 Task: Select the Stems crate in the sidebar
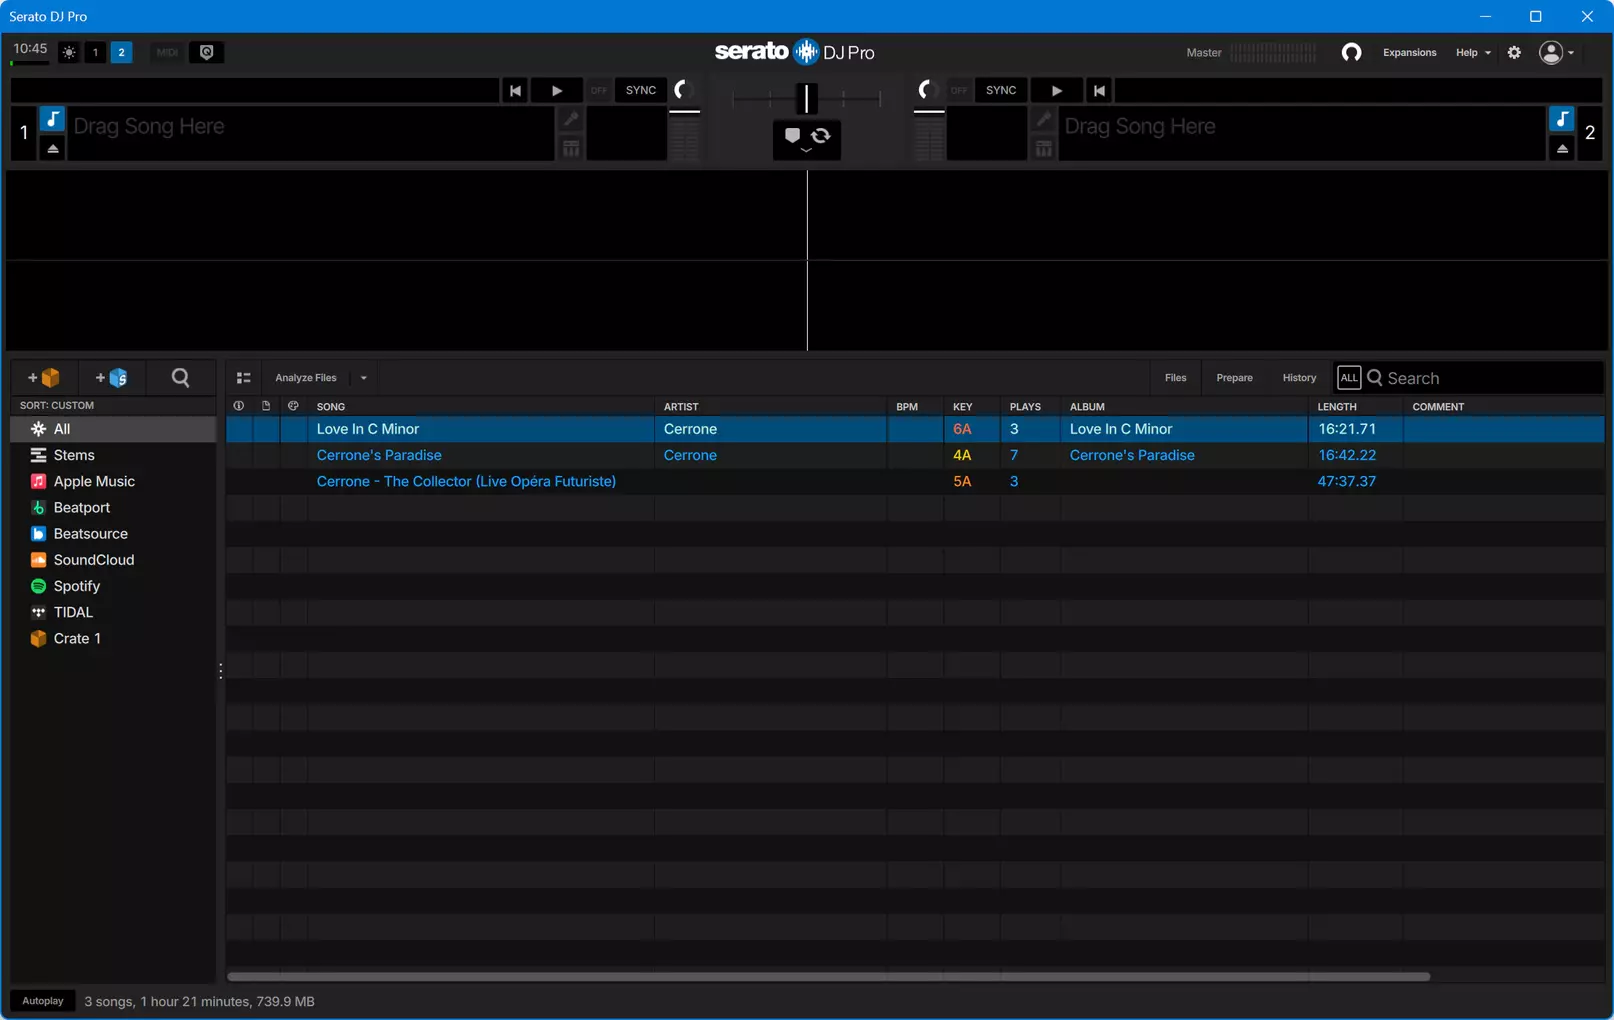click(113, 455)
